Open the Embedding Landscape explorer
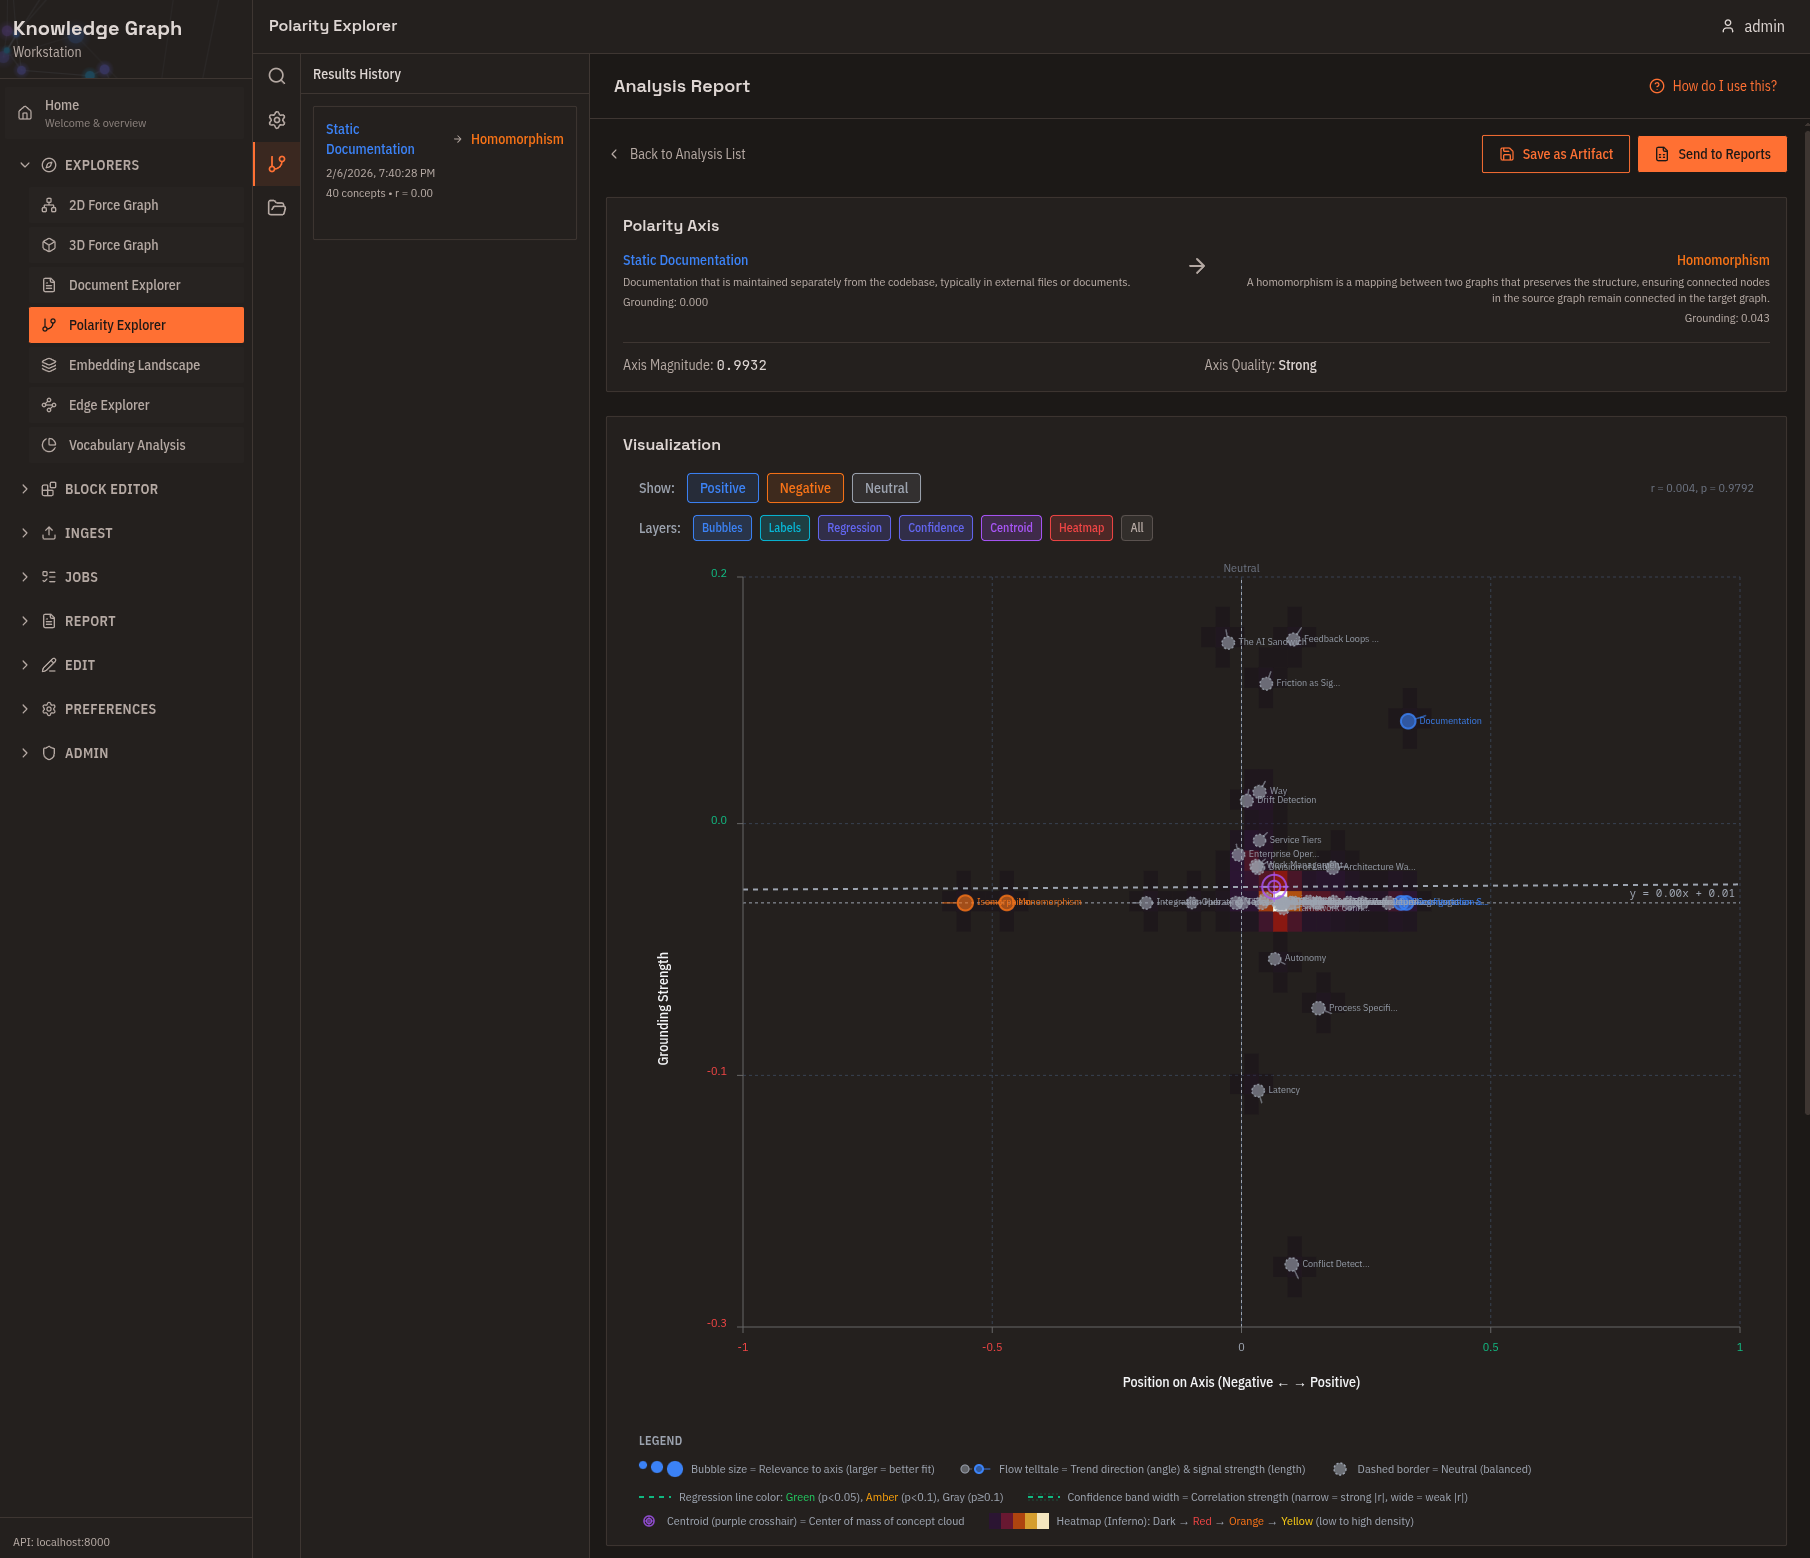 (x=133, y=364)
